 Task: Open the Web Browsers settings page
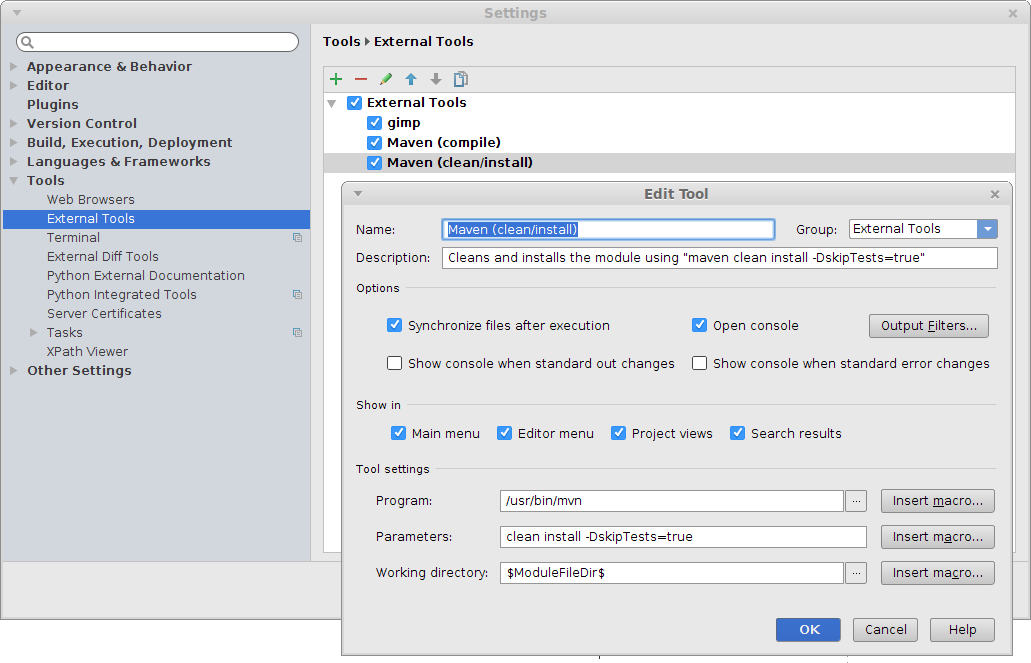click(90, 200)
